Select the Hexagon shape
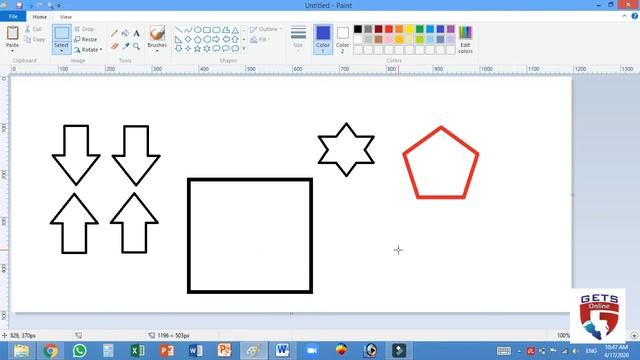Screen dimensions: 640x360 point(207,40)
